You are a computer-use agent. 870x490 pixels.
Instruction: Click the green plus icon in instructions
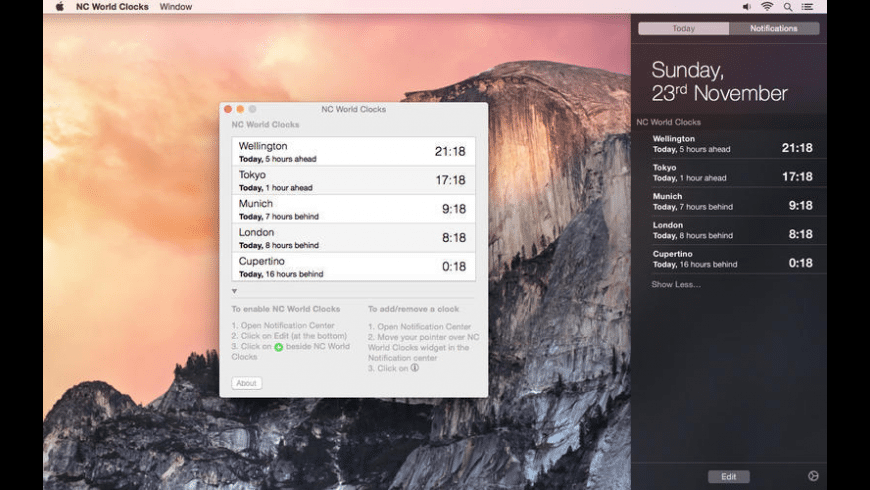(279, 347)
